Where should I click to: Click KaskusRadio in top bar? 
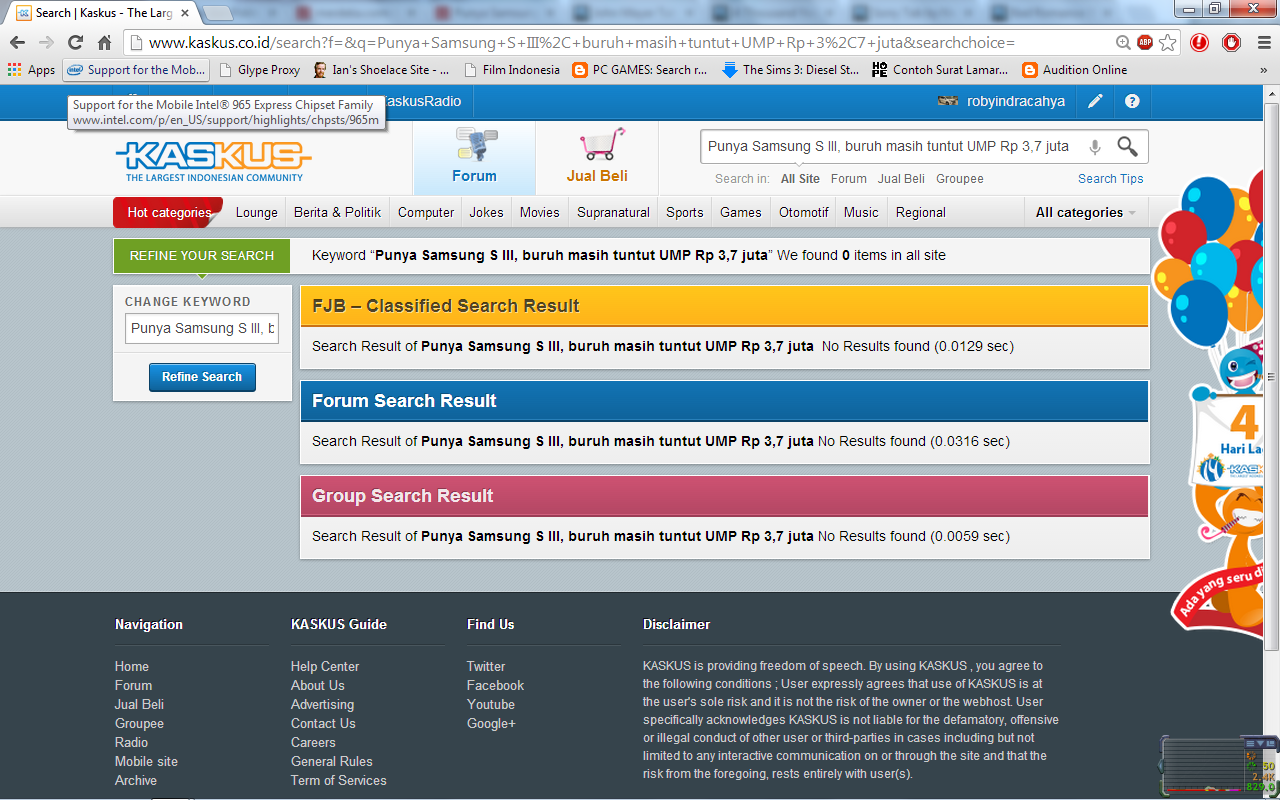pos(422,101)
